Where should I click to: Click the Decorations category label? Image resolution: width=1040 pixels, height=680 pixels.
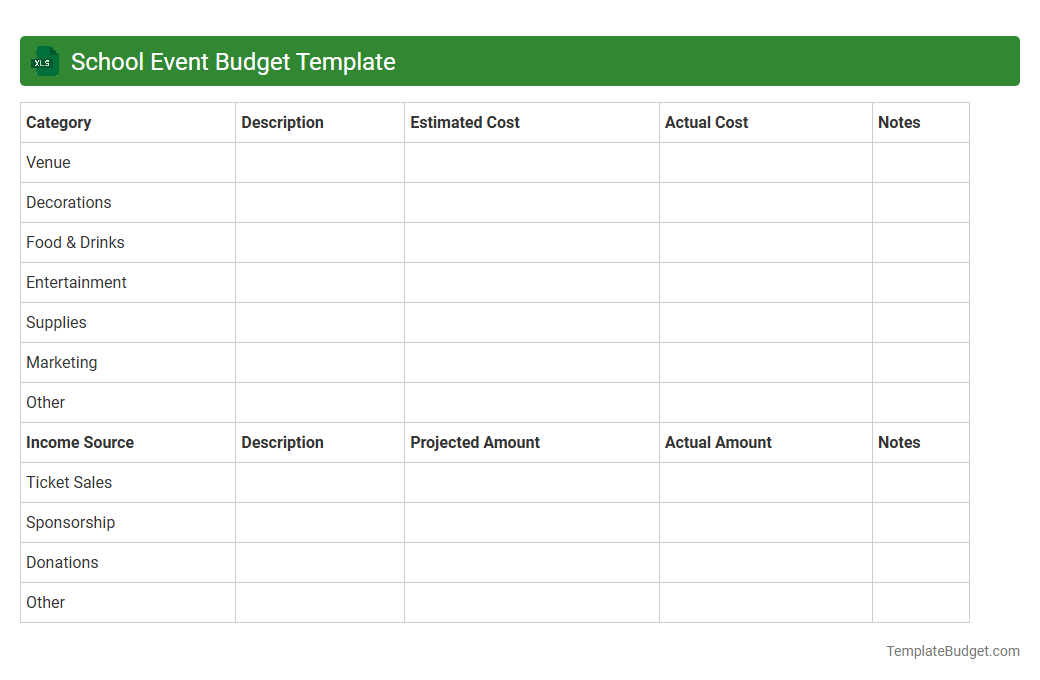[x=68, y=202]
